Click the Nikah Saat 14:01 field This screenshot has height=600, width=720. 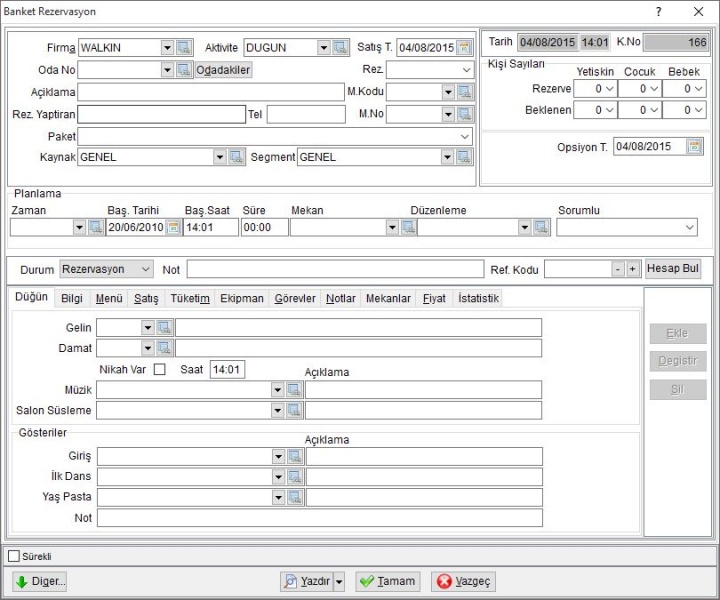pyautogui.click(x=227, y=370)
